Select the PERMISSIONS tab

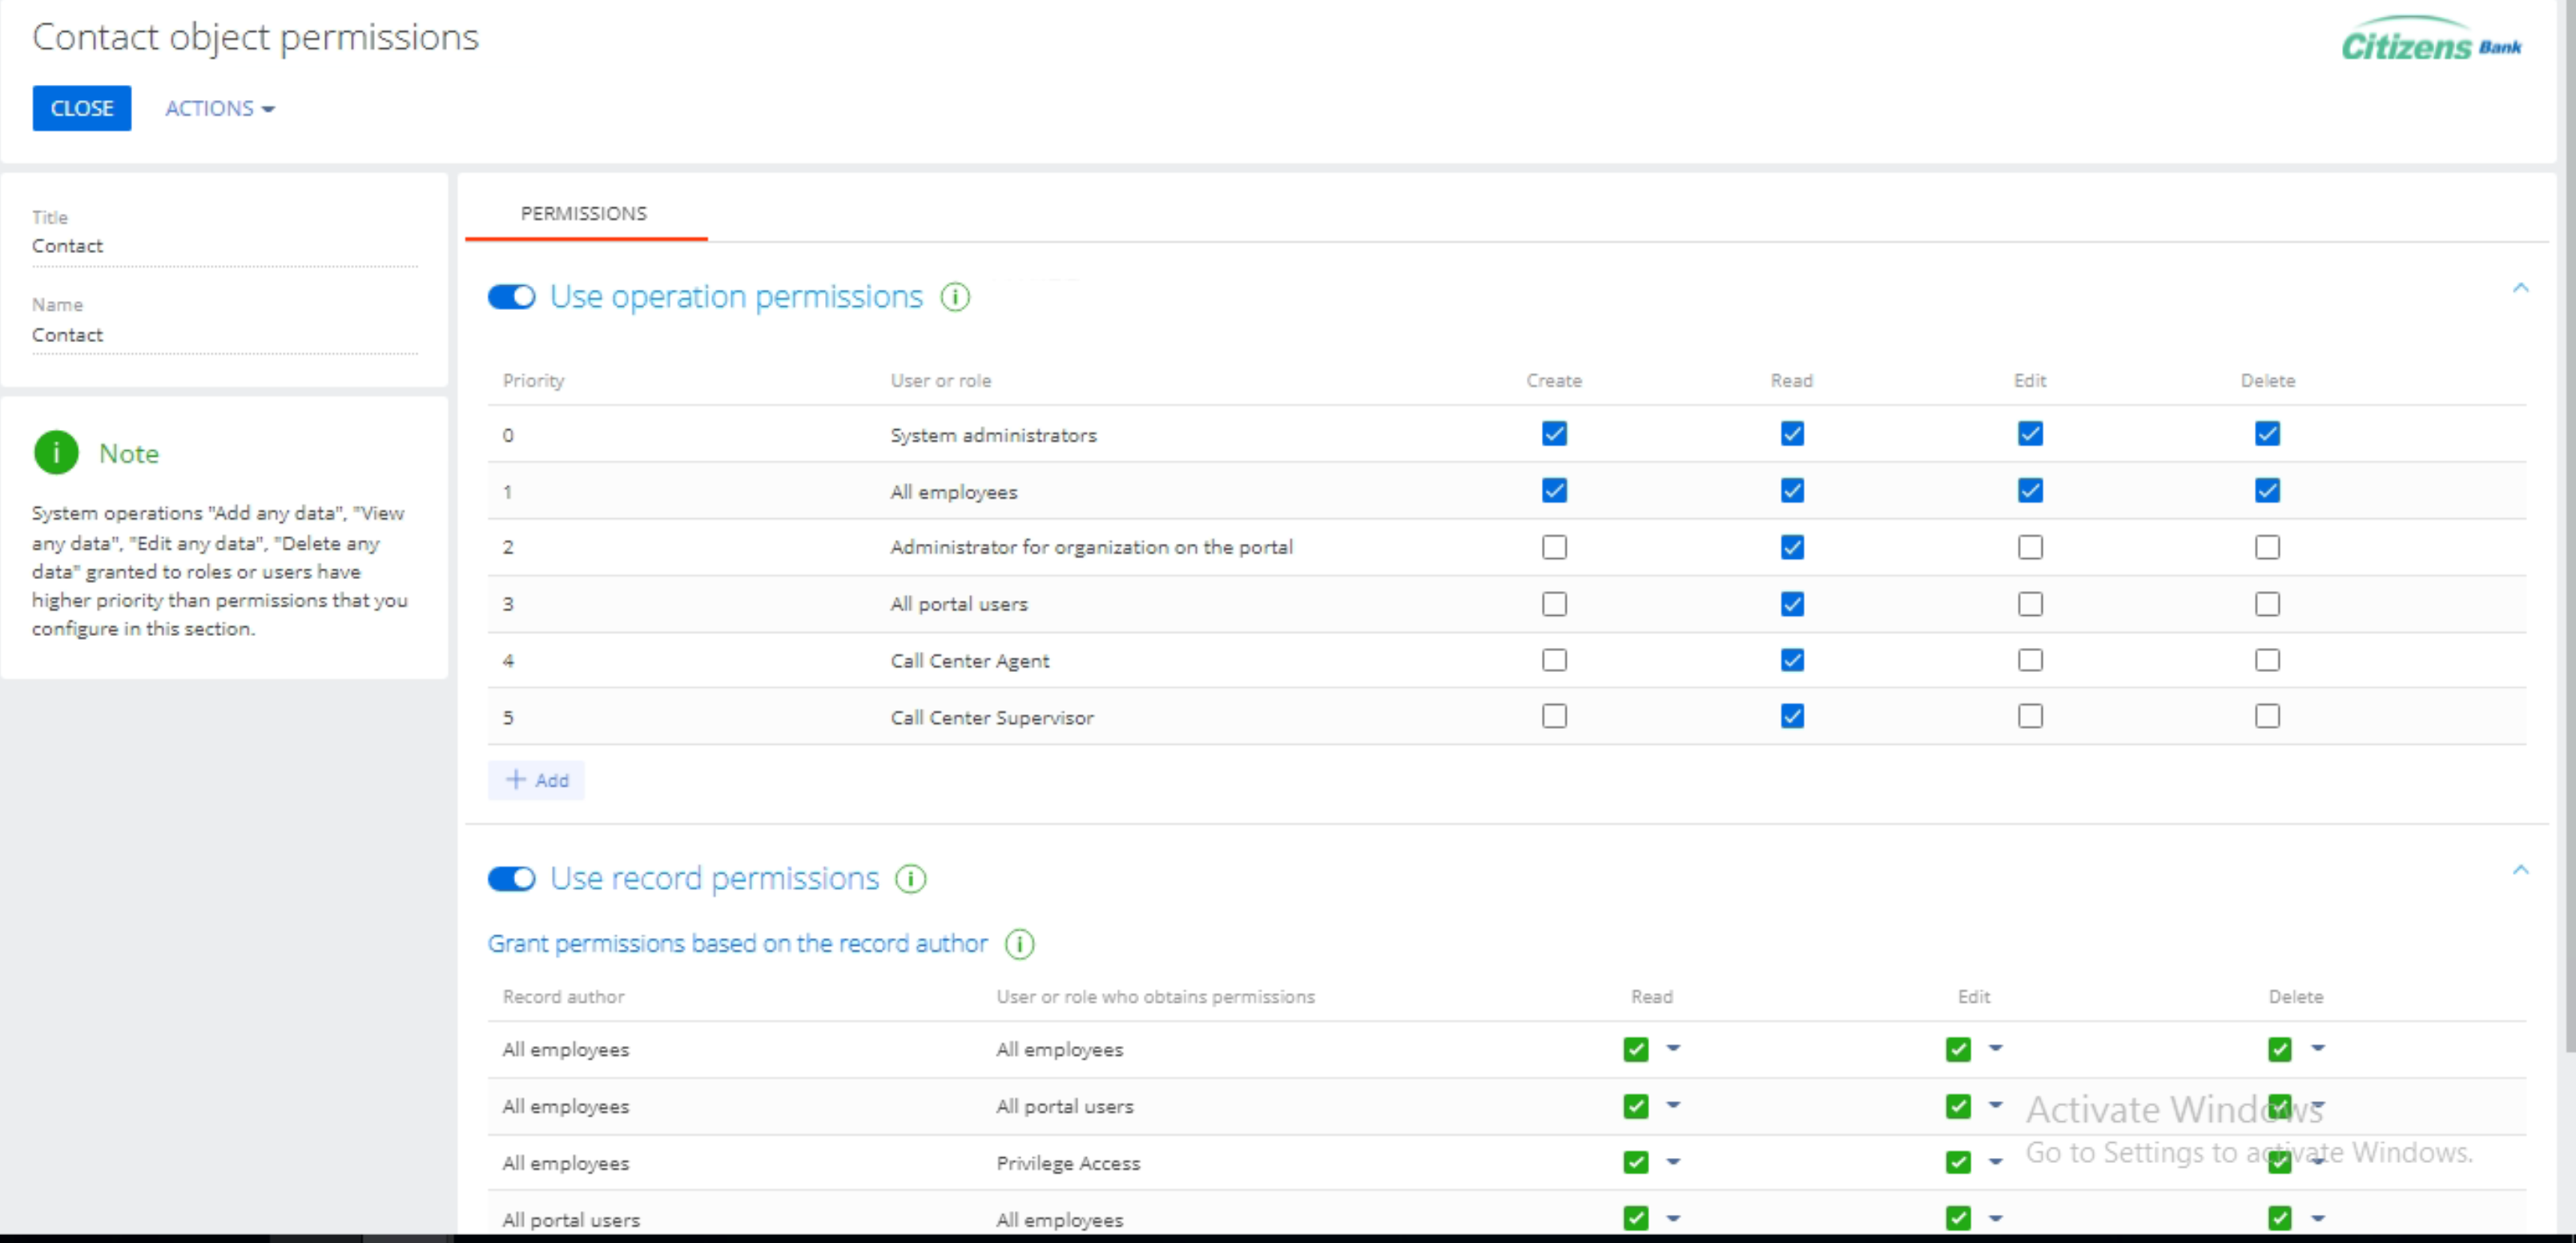pyautogui.click(x=584, y=213)
